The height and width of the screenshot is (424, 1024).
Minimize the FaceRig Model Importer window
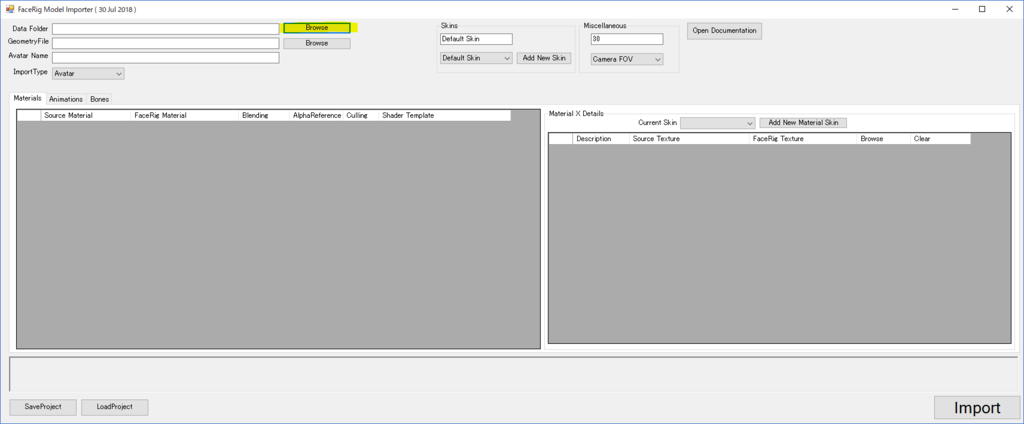tap(953, 10)
